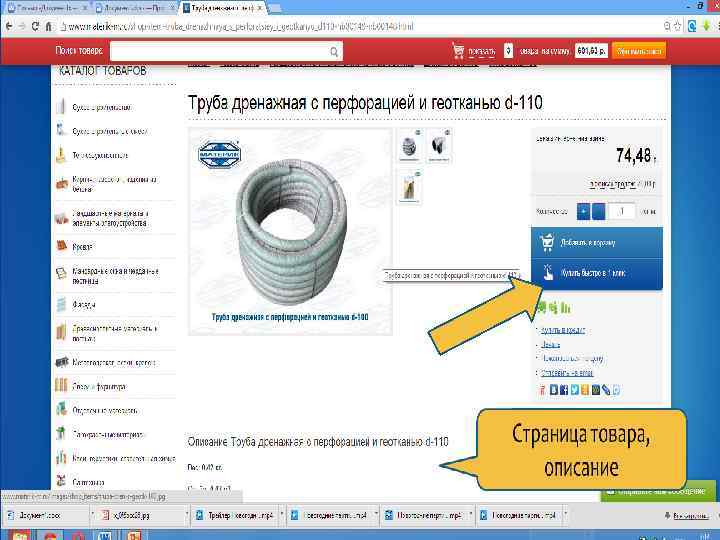Select the active Труба дренажная browser tab
Image resolution: width=720 pixels, height=540 pixels.
223,8
